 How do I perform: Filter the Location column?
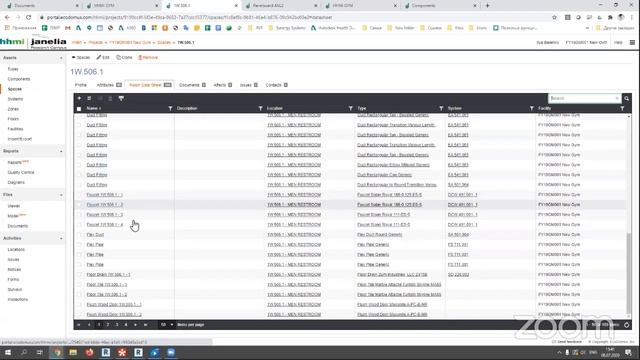pyautogui.click(x=351, y=108)
